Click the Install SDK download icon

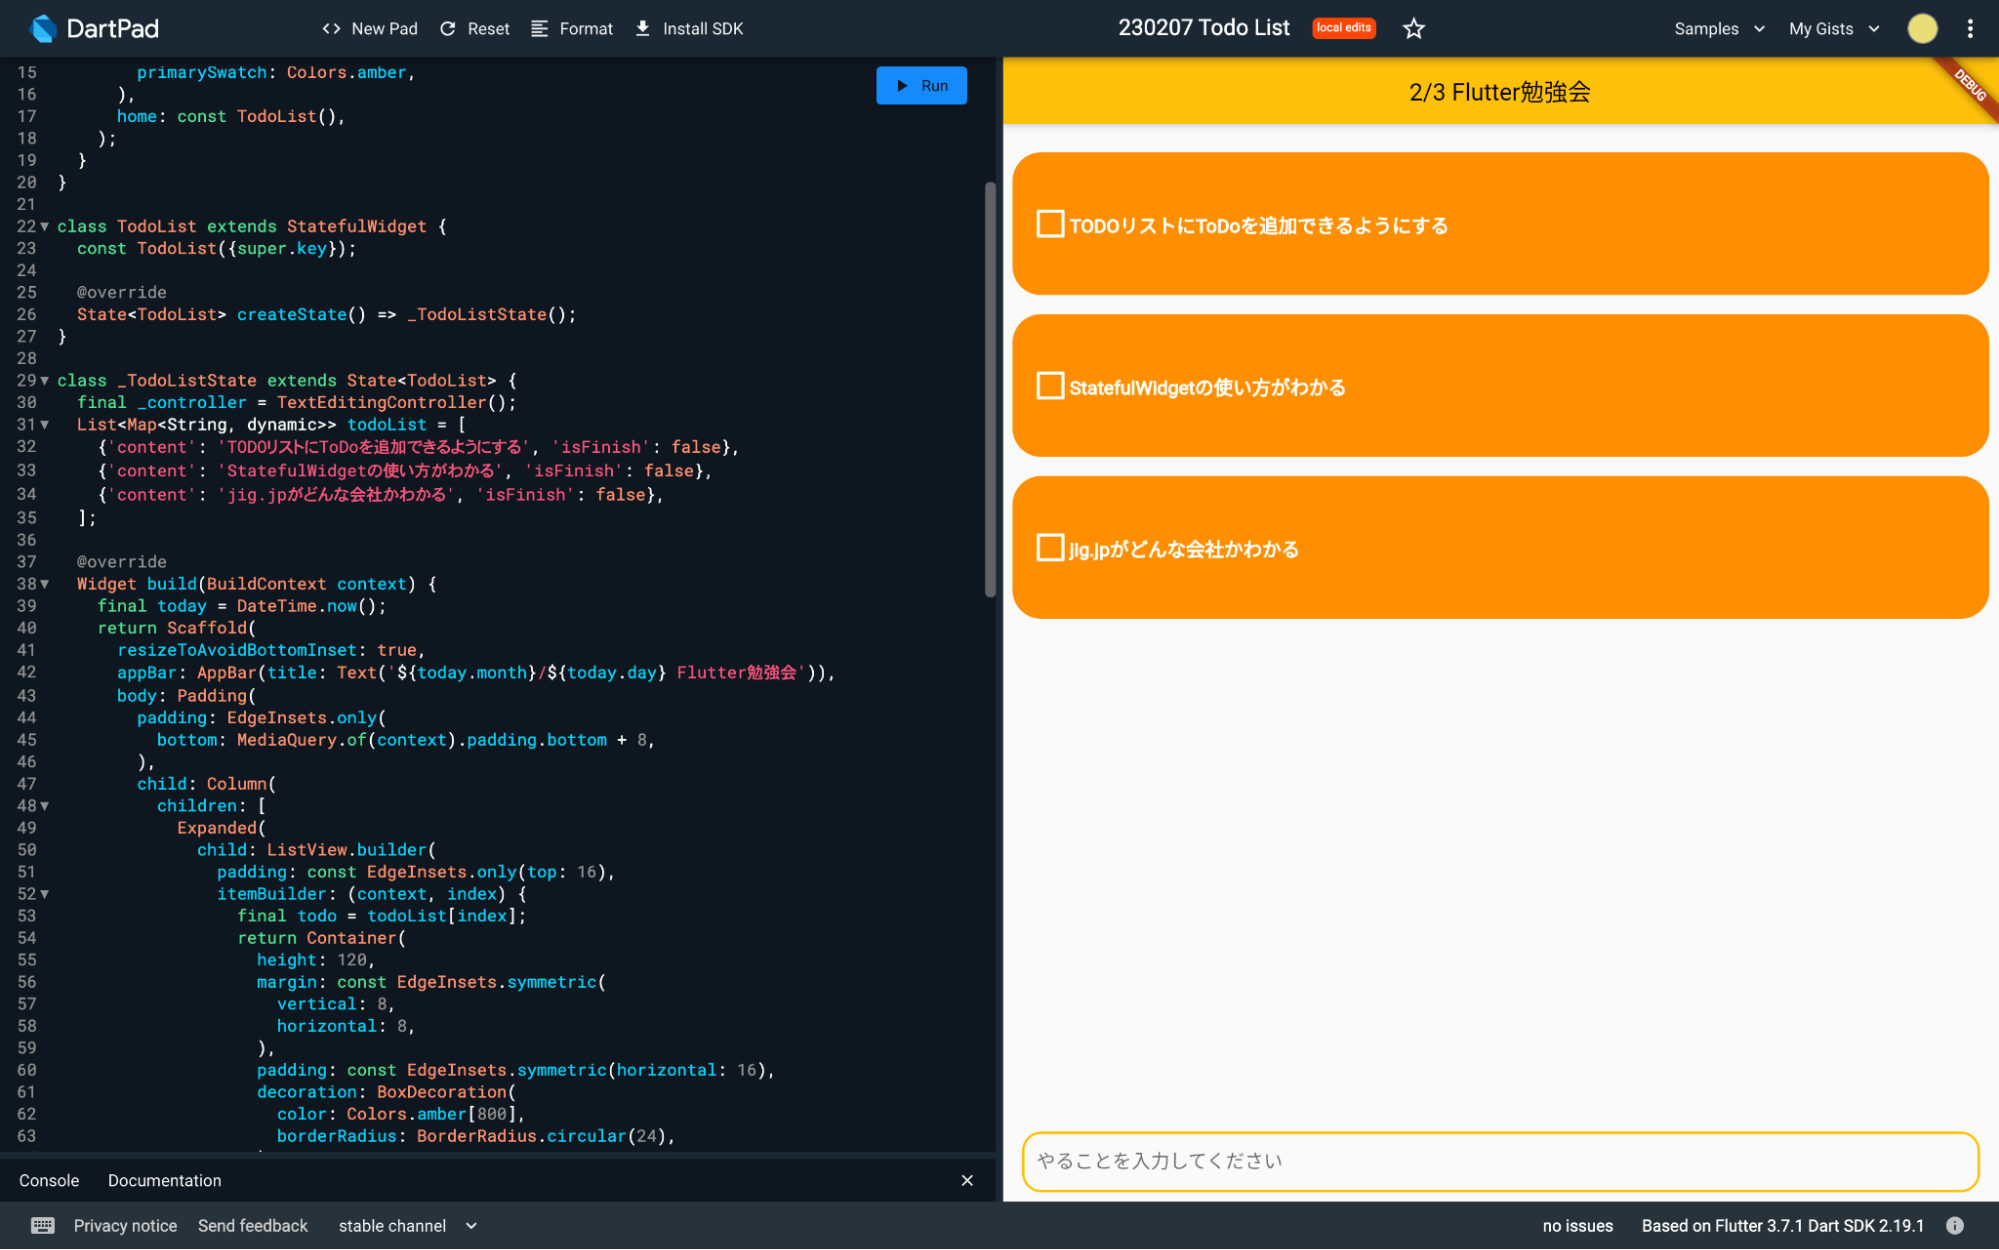tap(643, 29)
